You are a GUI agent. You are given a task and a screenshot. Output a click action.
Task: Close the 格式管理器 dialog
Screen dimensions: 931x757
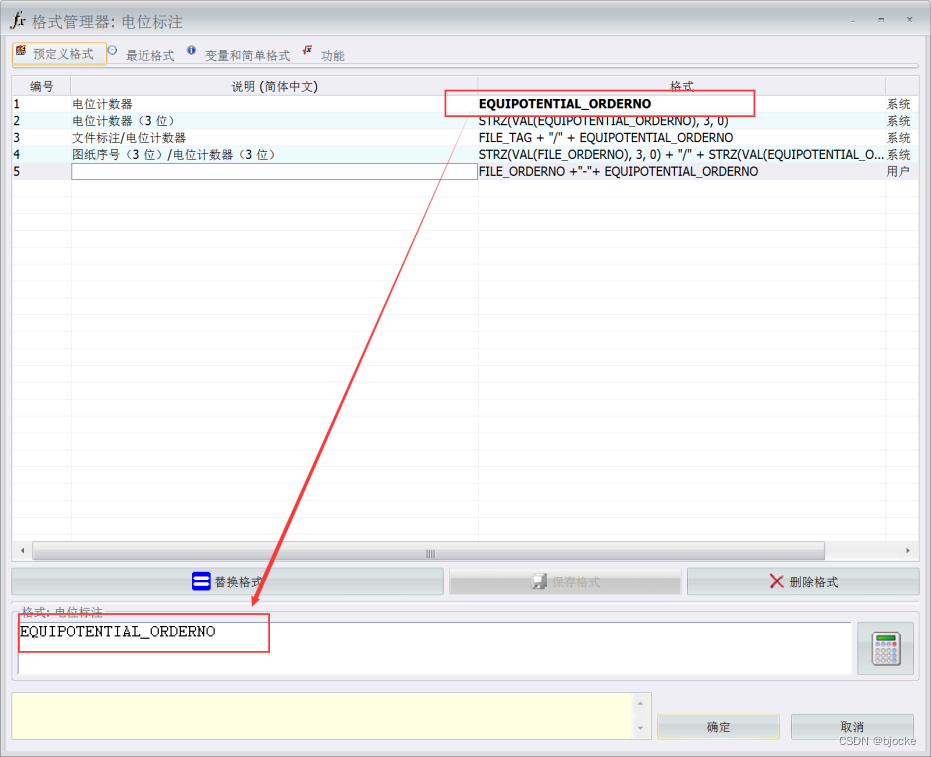tap(909, 20)
